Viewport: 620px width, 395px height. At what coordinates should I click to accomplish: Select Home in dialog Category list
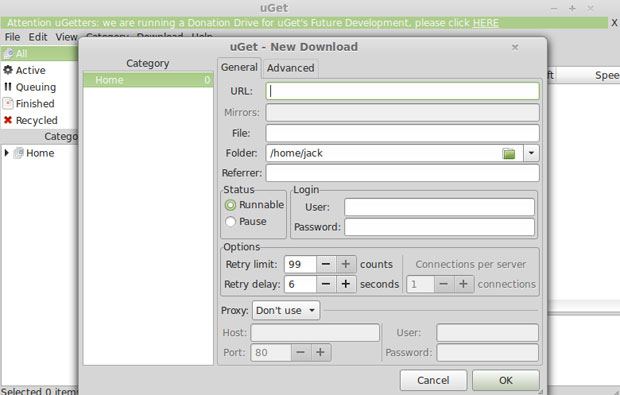click(148, 80)
